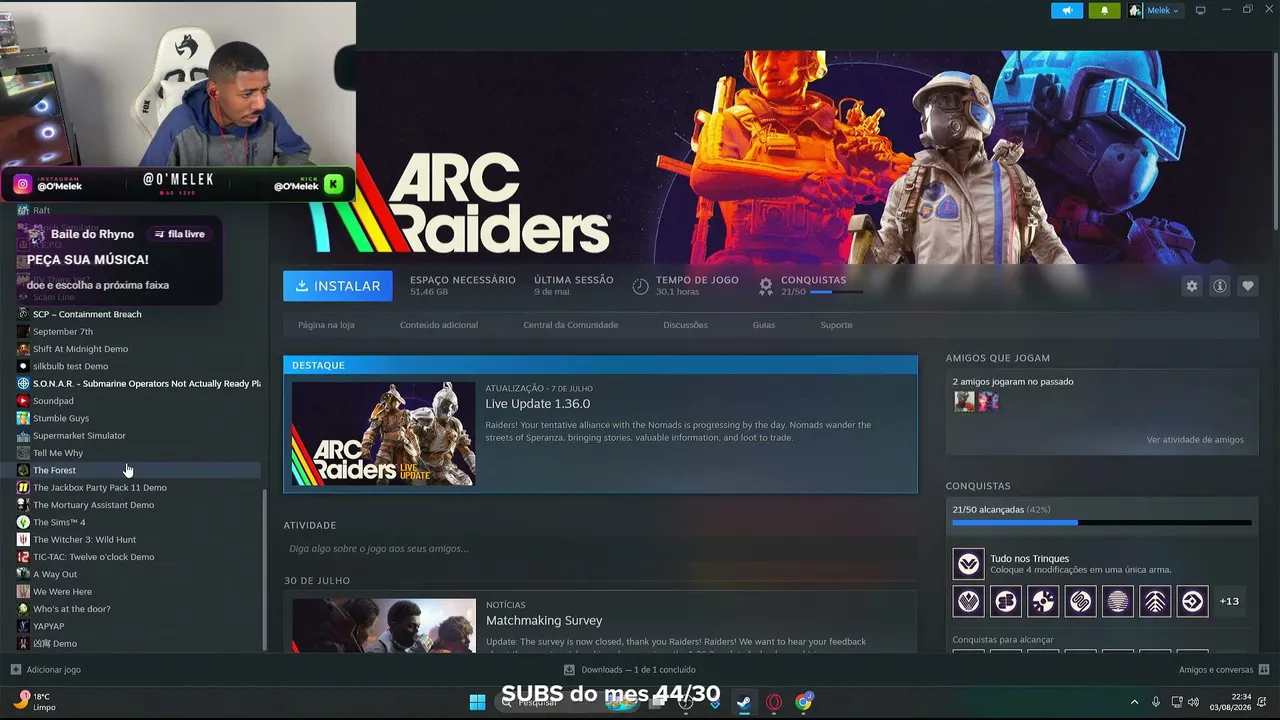Select SCP – Containment Breach in the library
Image resolution: width=1280 pixels, height=720 pixels.
coord(87,314)
